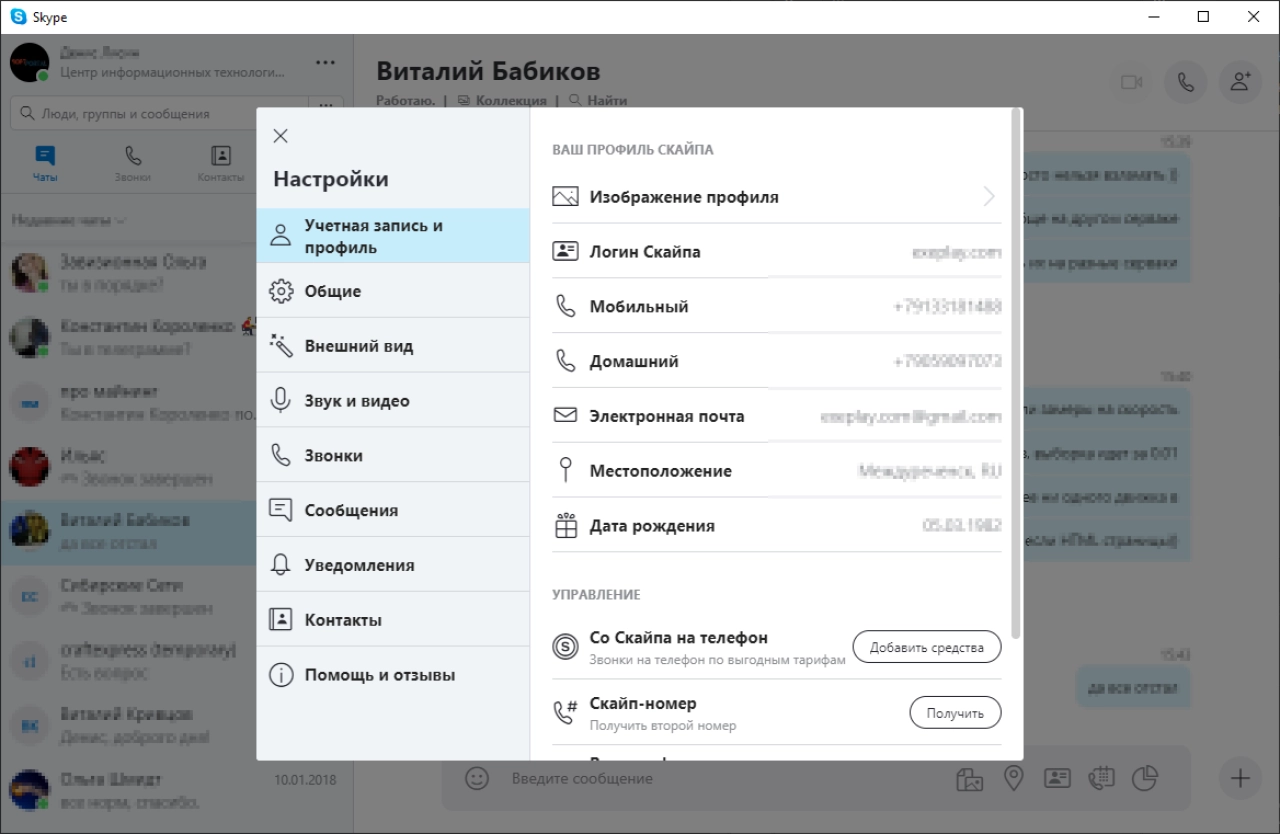Click the dialpad button beside search

pyautogui.click(x=326, y=108)
